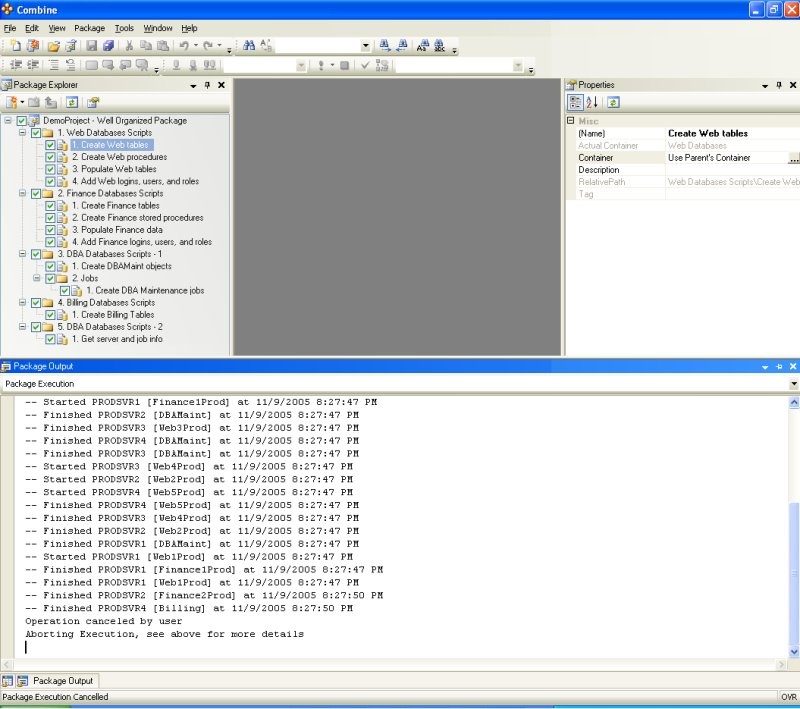
Task: Click the New document toolbar icon
Action: (15, 46)
